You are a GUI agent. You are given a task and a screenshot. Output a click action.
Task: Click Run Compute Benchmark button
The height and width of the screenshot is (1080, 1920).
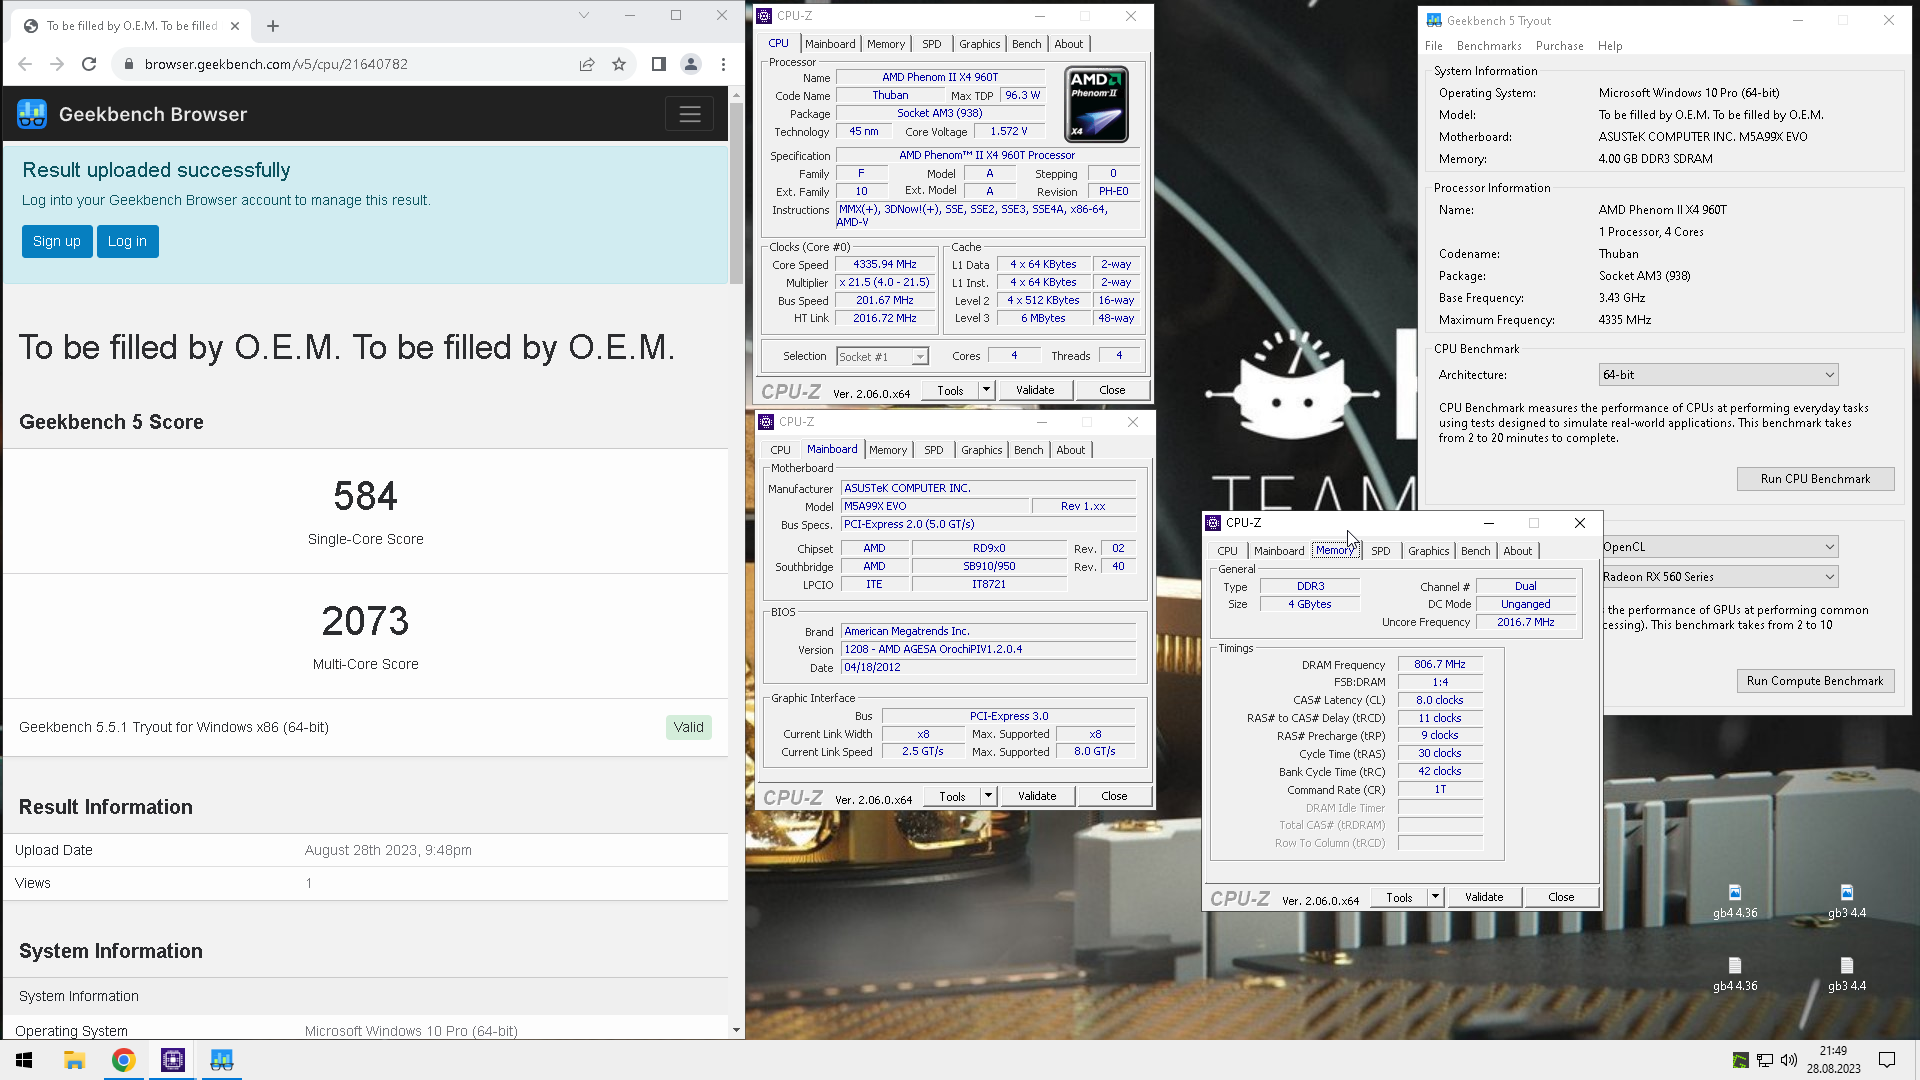[x=1815, y=681]
